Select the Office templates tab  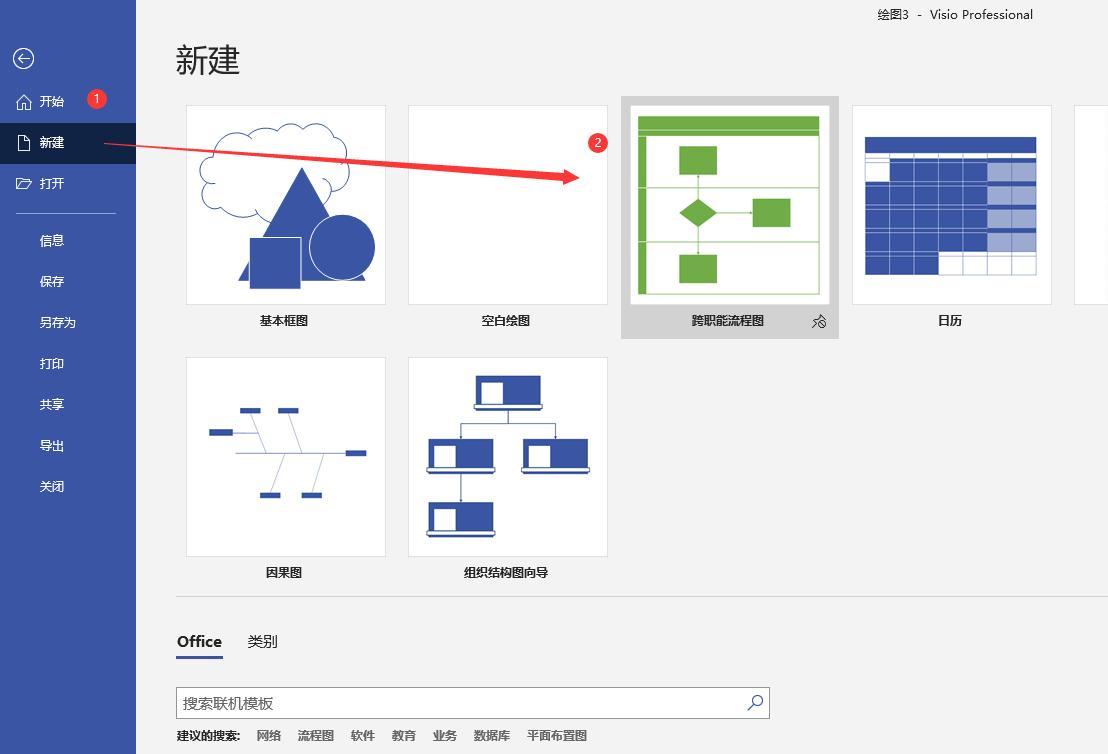pos(199,641)
